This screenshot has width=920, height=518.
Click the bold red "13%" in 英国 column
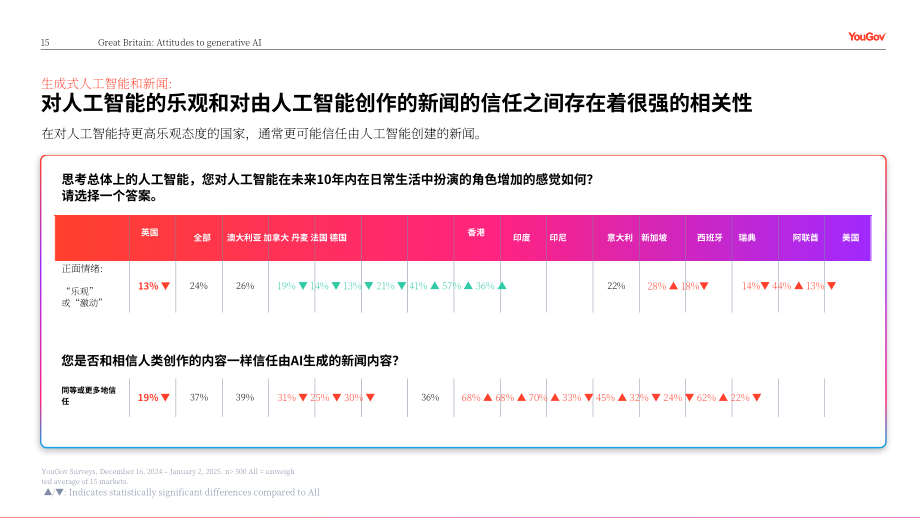pos(148,286)
